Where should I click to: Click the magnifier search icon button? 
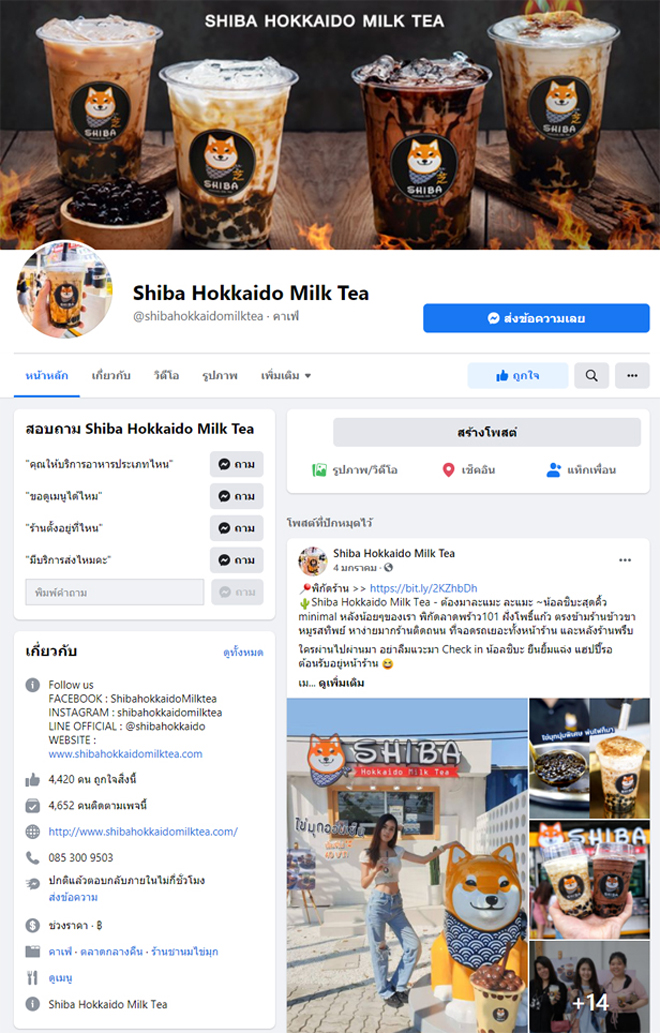click(x=591, y=376)
